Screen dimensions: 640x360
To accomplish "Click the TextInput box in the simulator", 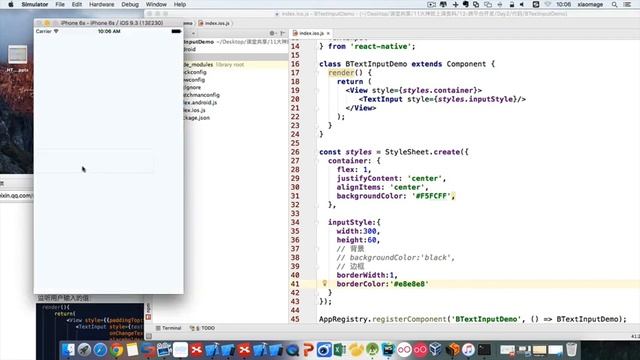I will (x=96, y=162).
